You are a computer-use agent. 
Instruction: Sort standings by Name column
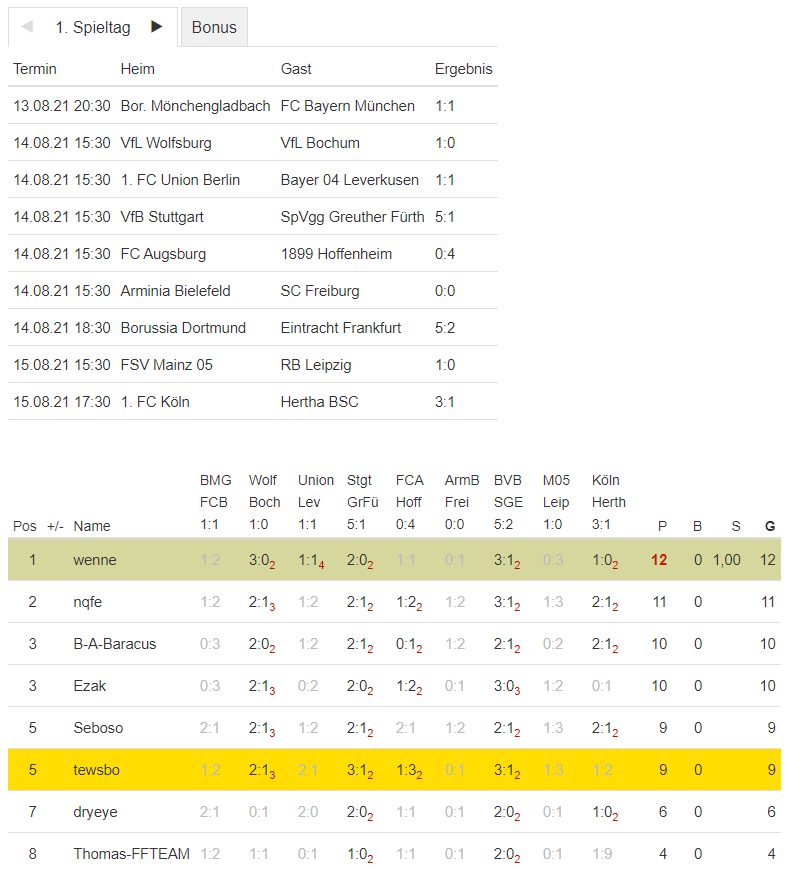(92, 526)
